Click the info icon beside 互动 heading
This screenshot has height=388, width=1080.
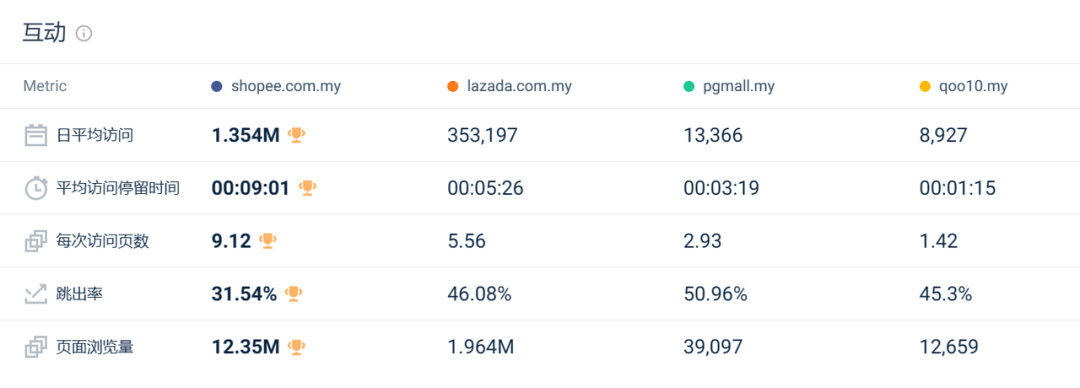(84, 33)
